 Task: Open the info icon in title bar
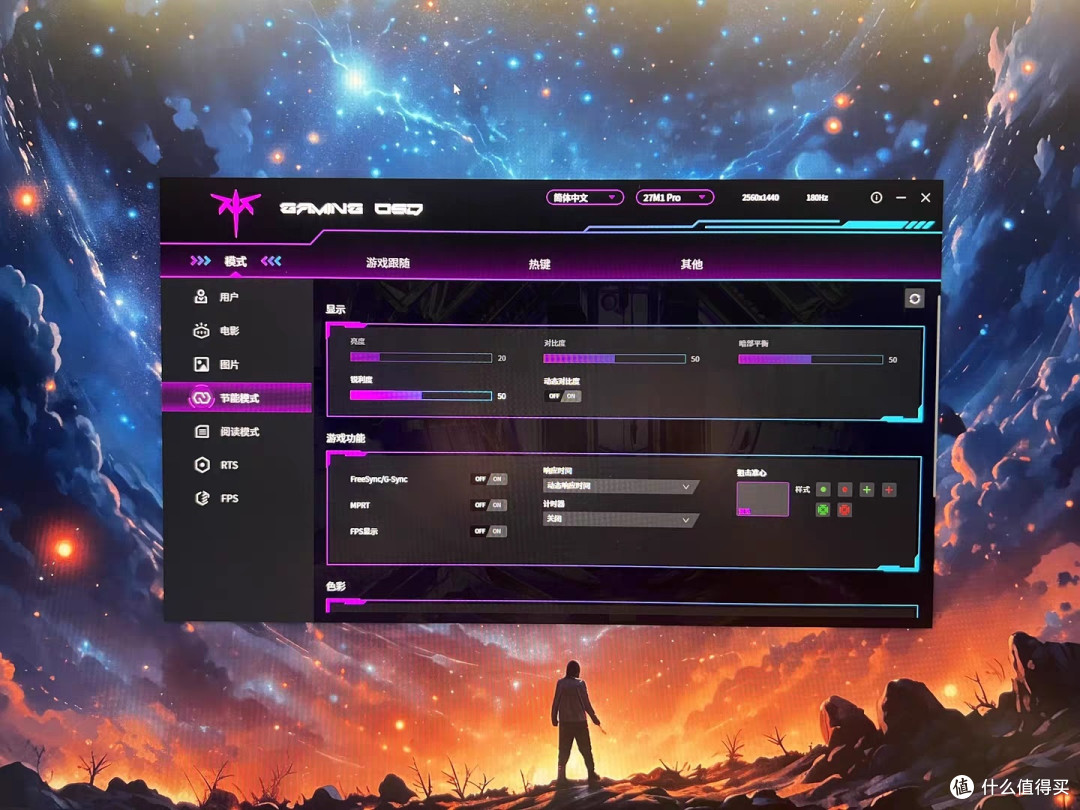click(876, 198)
